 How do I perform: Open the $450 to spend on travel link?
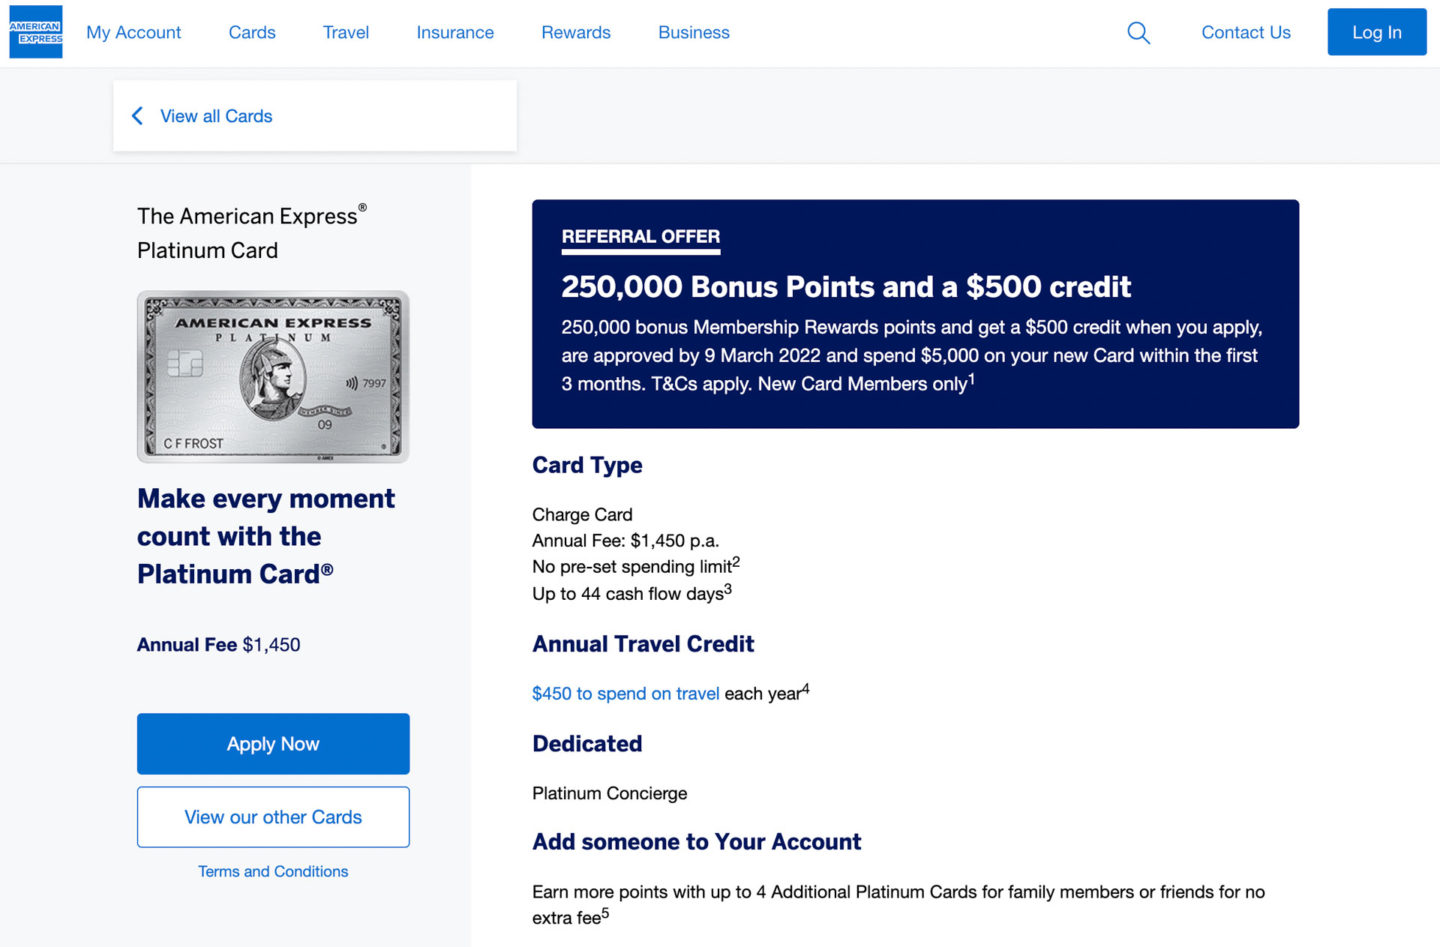[625, 694]
